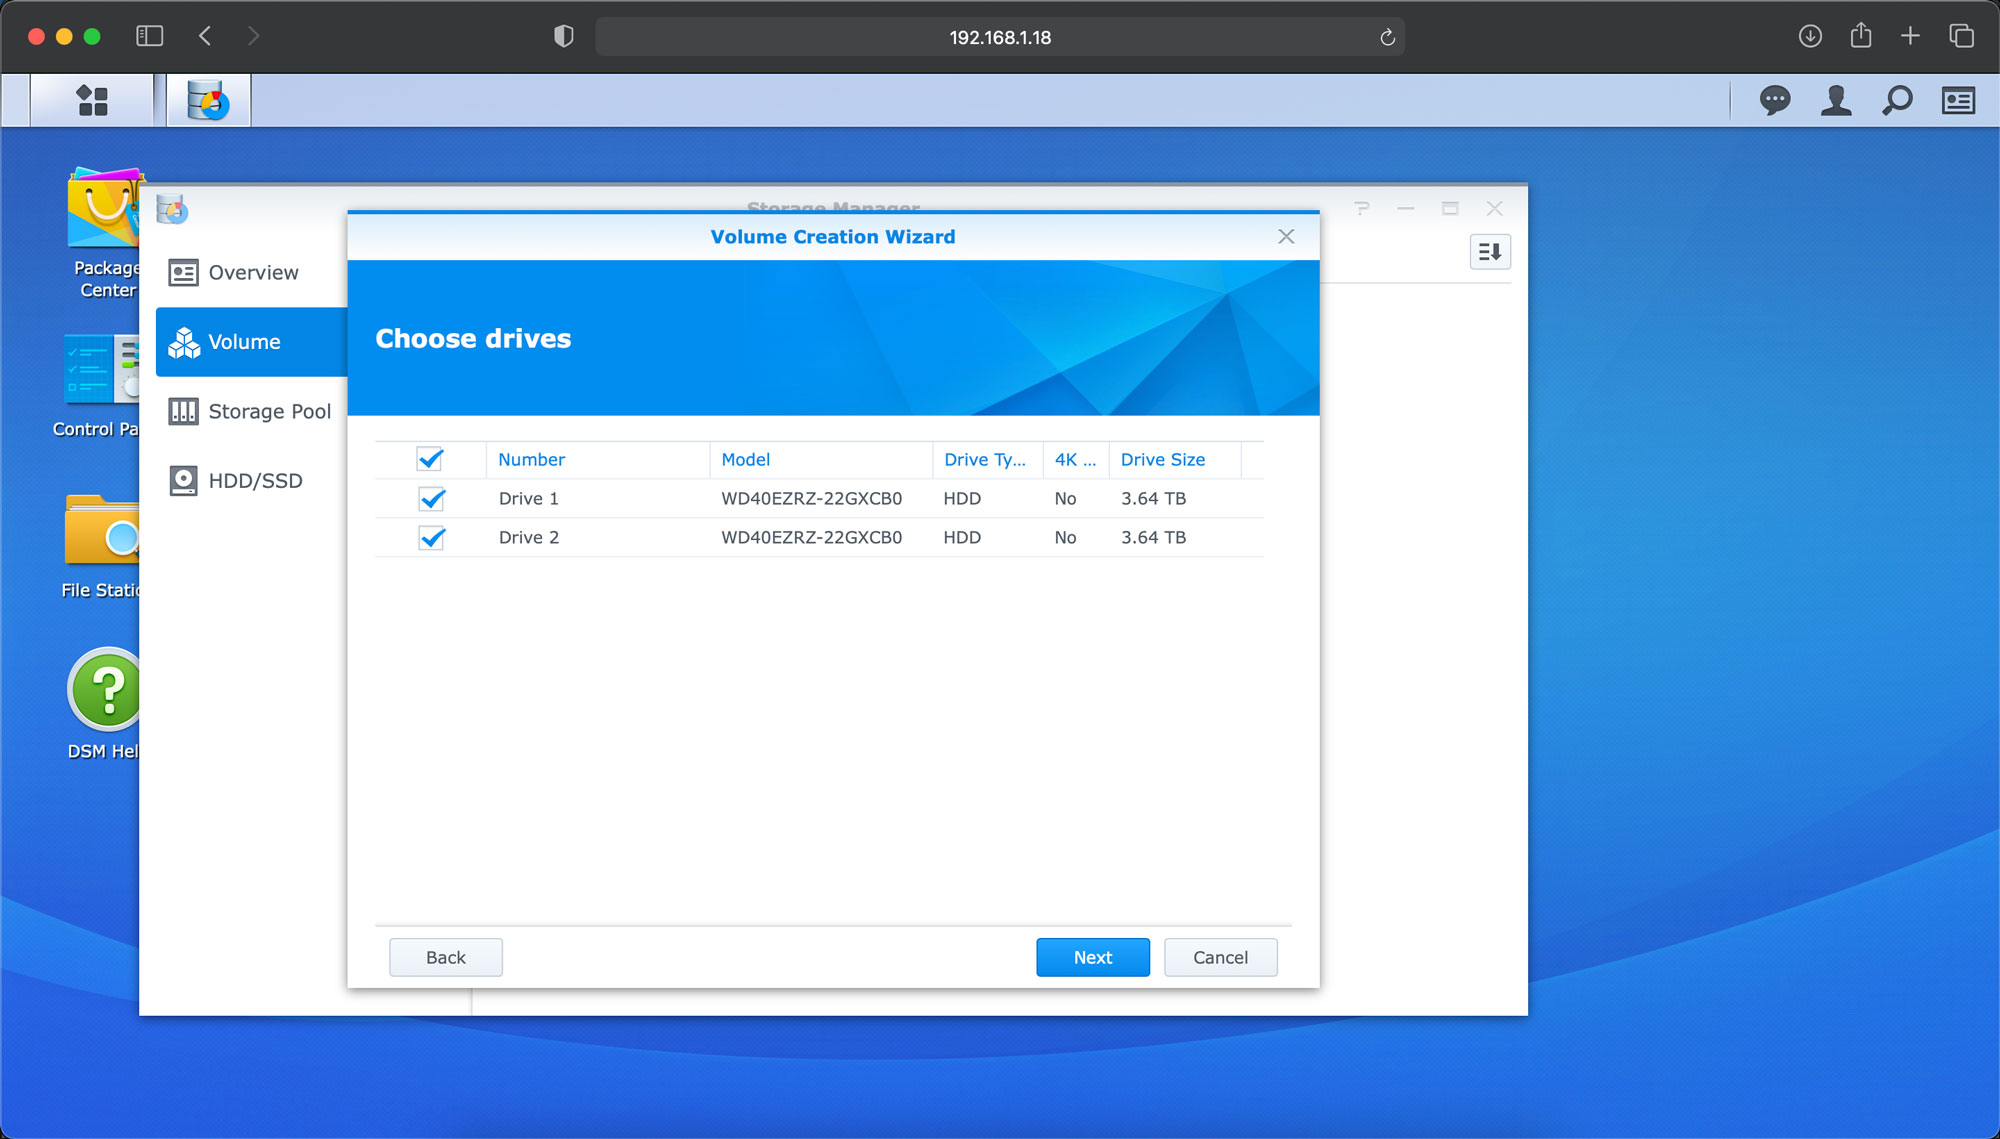The image size is (2000, 1139).
Task: Click the Back button
Action: [445, 957]
